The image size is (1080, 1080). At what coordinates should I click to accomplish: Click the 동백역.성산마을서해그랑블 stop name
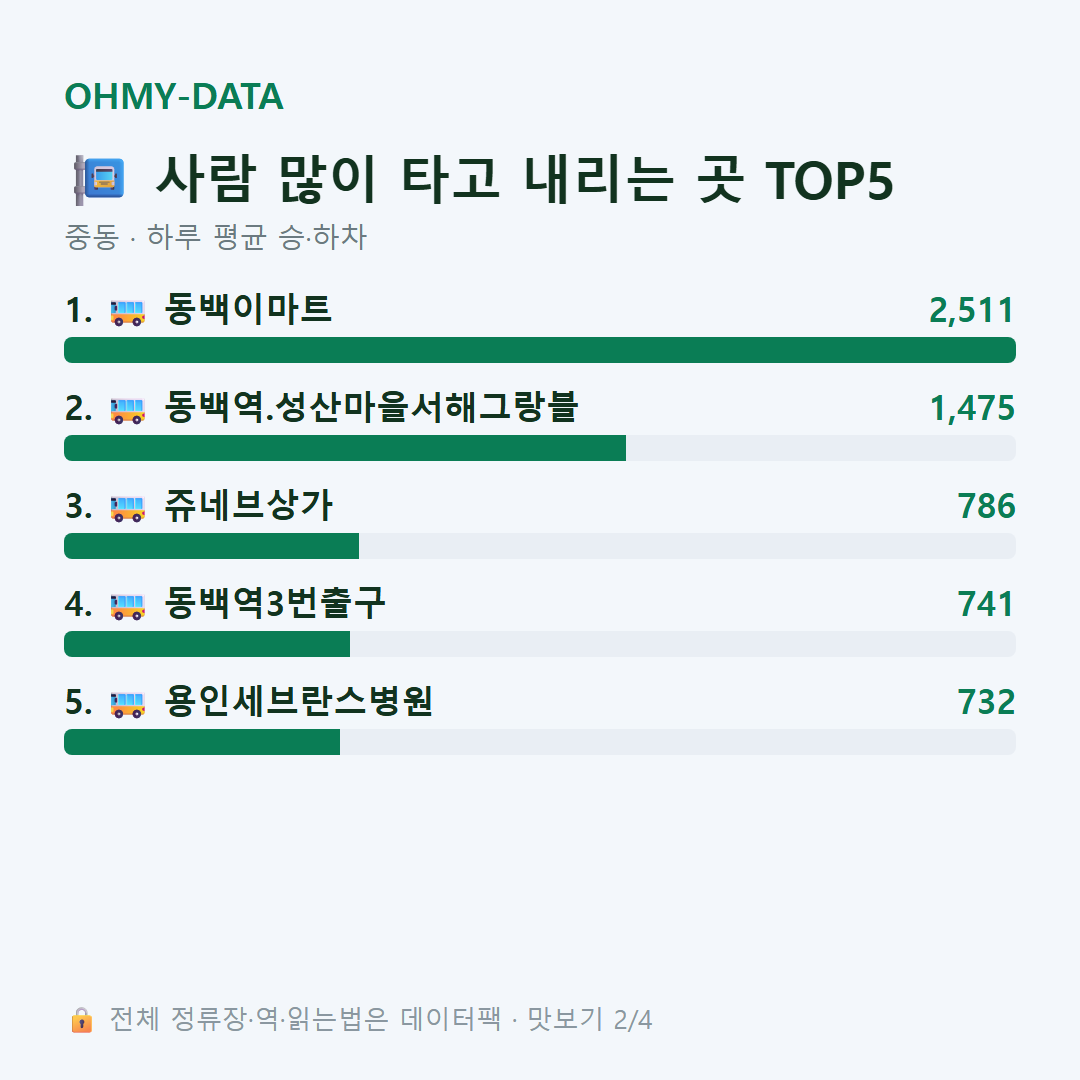click(x=371, y=407)
